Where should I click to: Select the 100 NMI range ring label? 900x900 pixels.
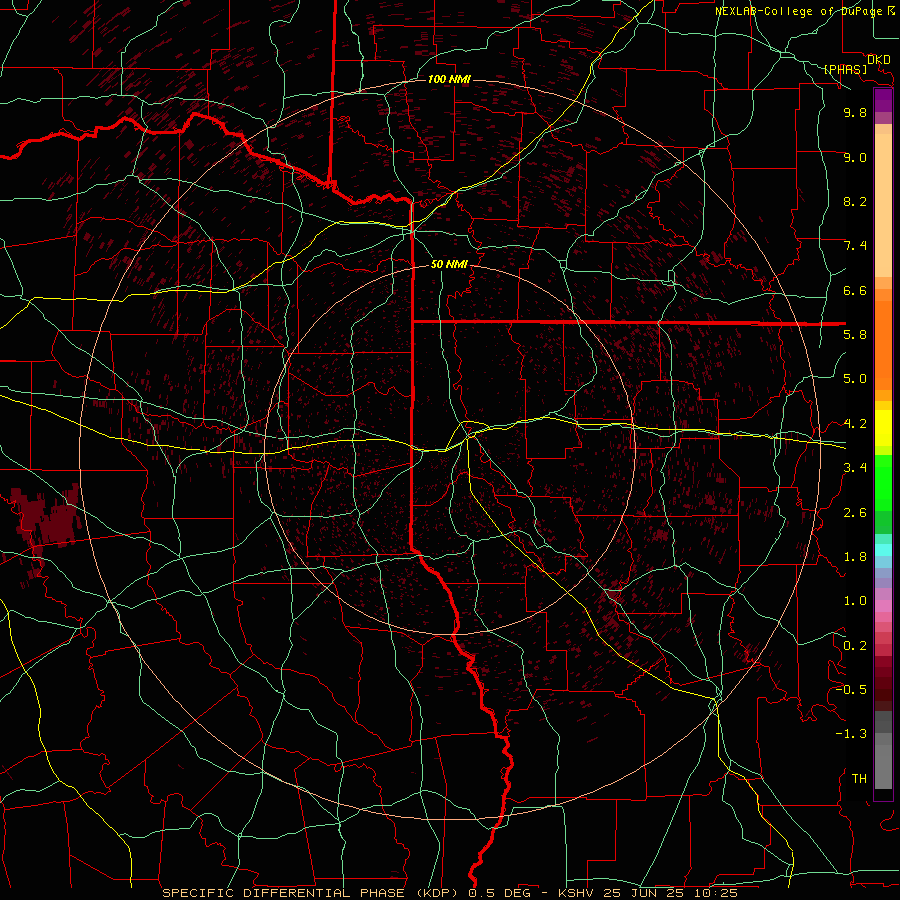(449, 79)
